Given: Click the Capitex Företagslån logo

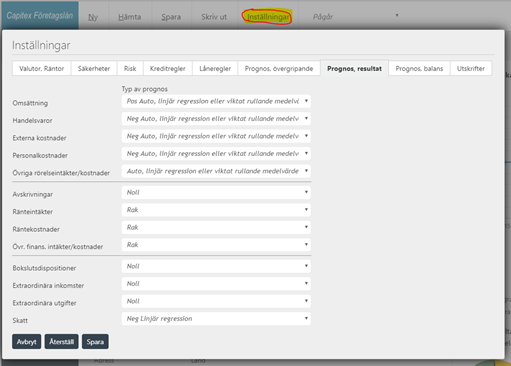Looking at the screenshot, I should 40,15.
